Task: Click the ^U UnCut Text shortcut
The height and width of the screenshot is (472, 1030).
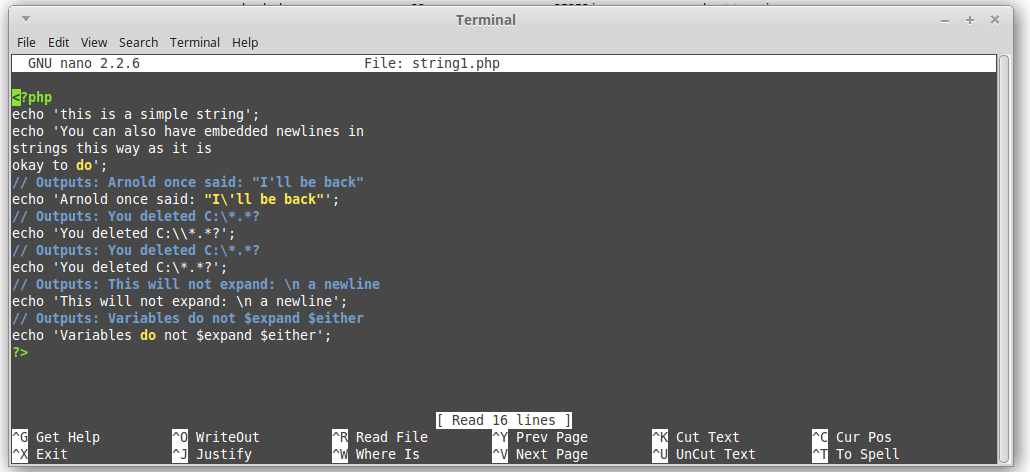Action: (704, 454)
